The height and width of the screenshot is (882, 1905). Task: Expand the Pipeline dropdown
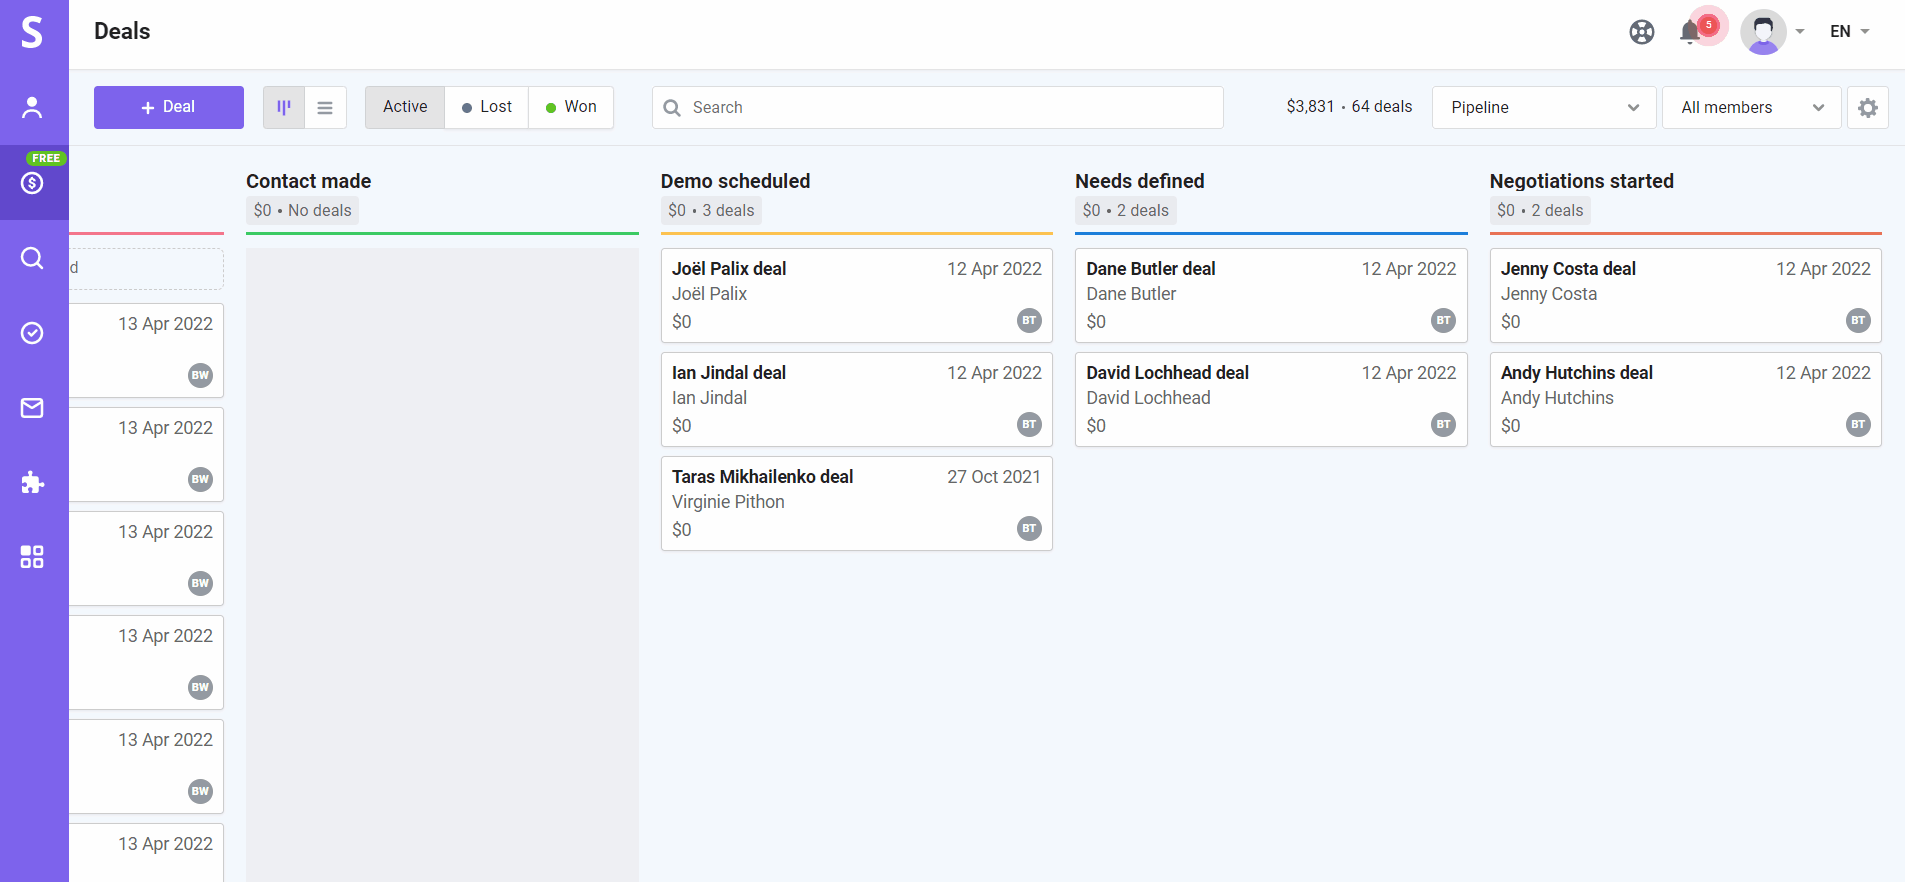(x=1544, y=107)
